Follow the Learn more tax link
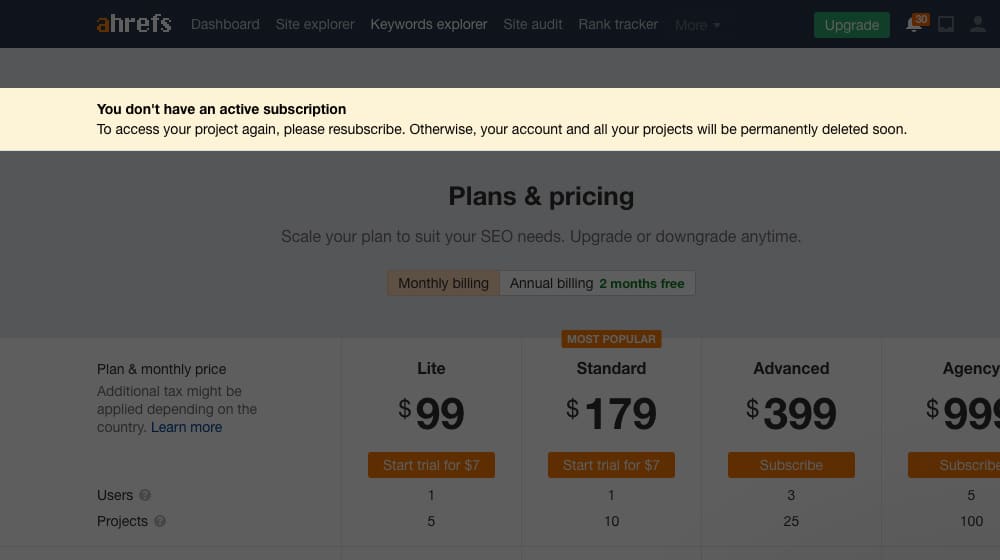 186,427
